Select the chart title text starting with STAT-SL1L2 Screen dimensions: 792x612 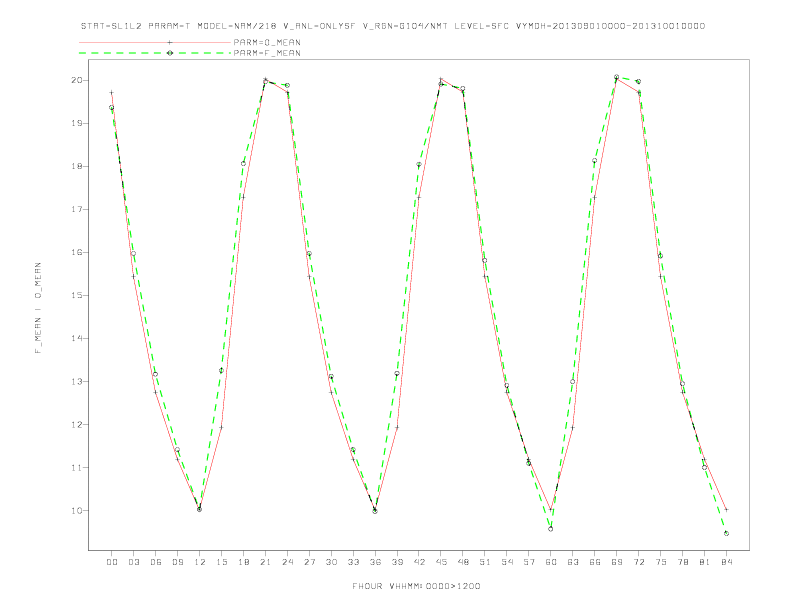393,26
